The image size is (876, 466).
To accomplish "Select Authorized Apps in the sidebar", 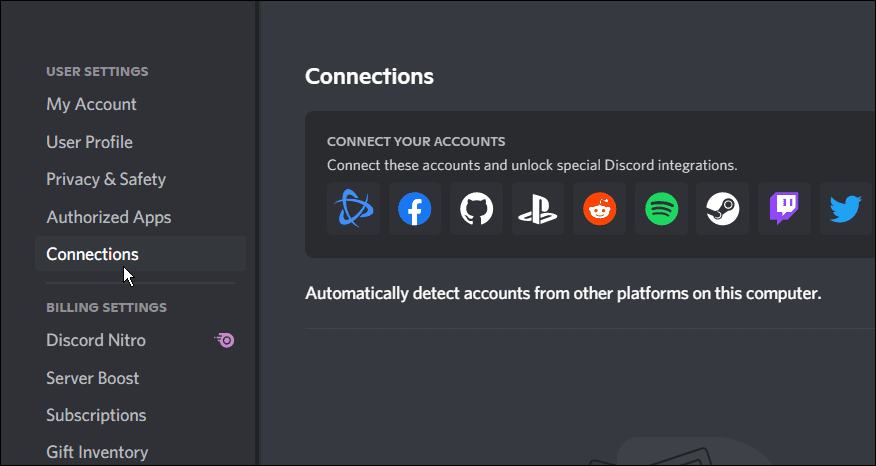I will (x=108, y=217).
